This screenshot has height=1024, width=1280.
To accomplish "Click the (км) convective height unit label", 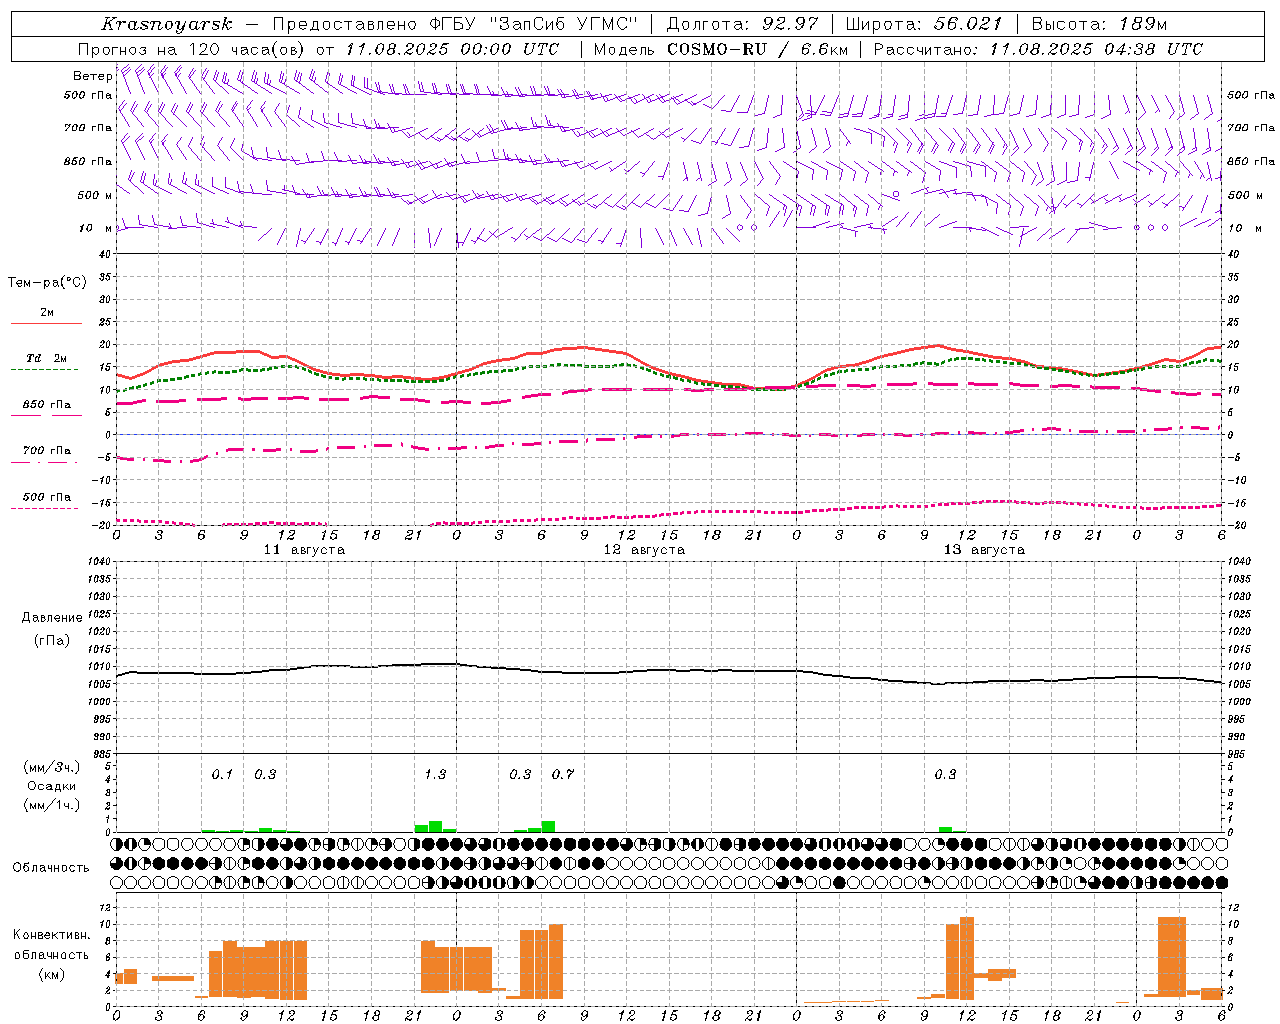I will pos(51,974).
